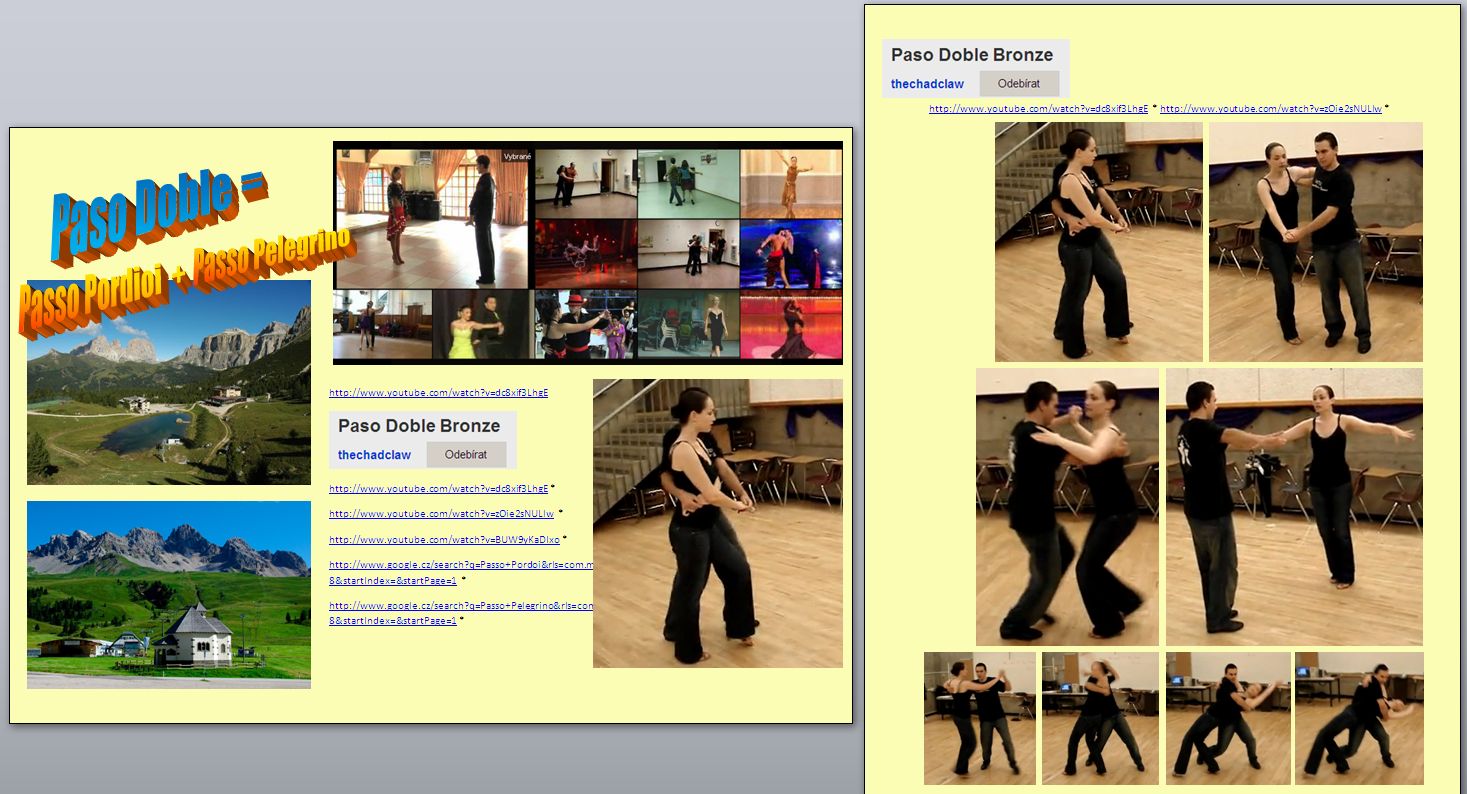Click the Odebírat button on the left slide

[x=466, y=454]
